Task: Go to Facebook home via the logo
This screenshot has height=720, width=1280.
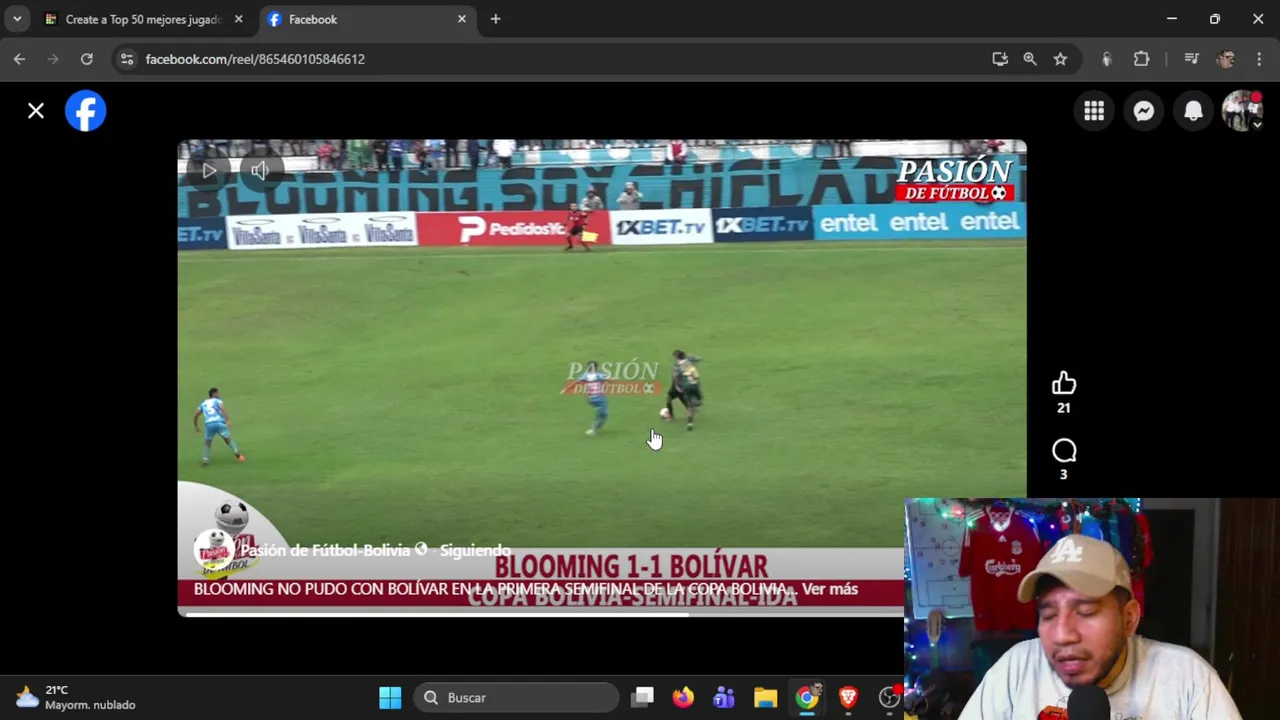Action: click(x=86, y=111)
